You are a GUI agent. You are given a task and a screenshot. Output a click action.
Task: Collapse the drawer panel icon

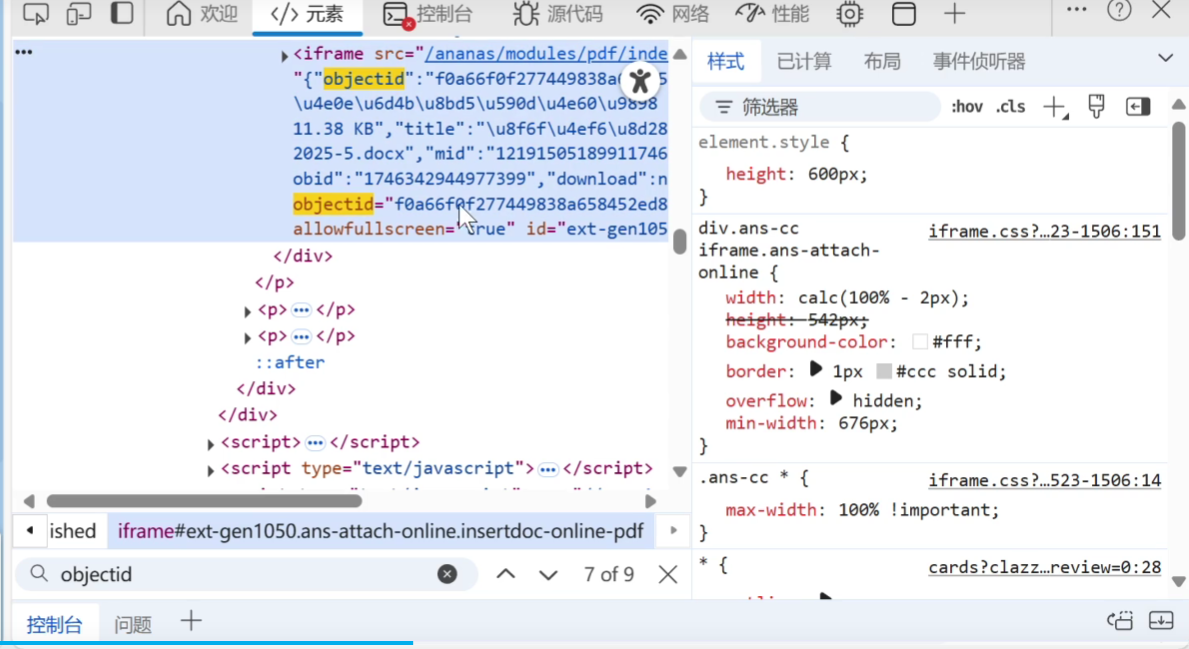pos(1161,620)
